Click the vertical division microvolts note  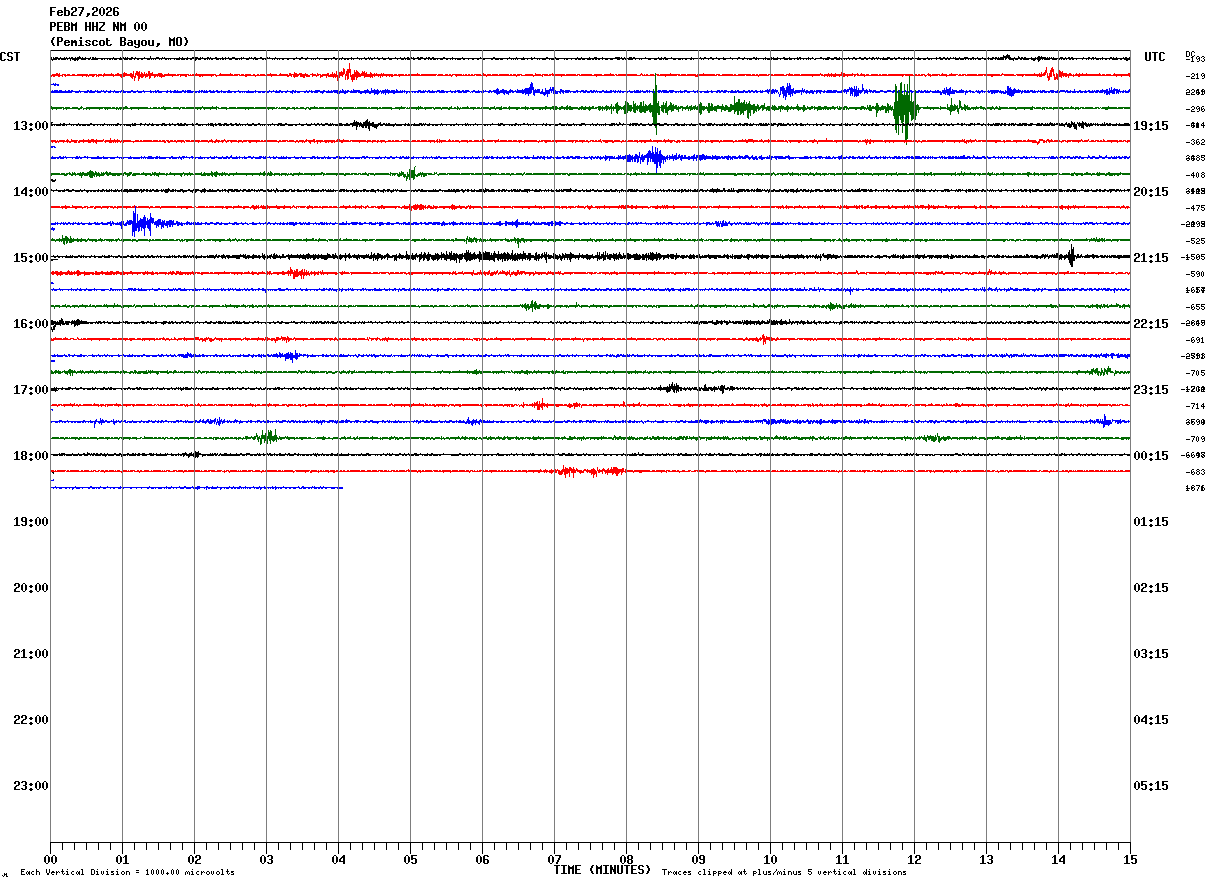tap(127, 873)
